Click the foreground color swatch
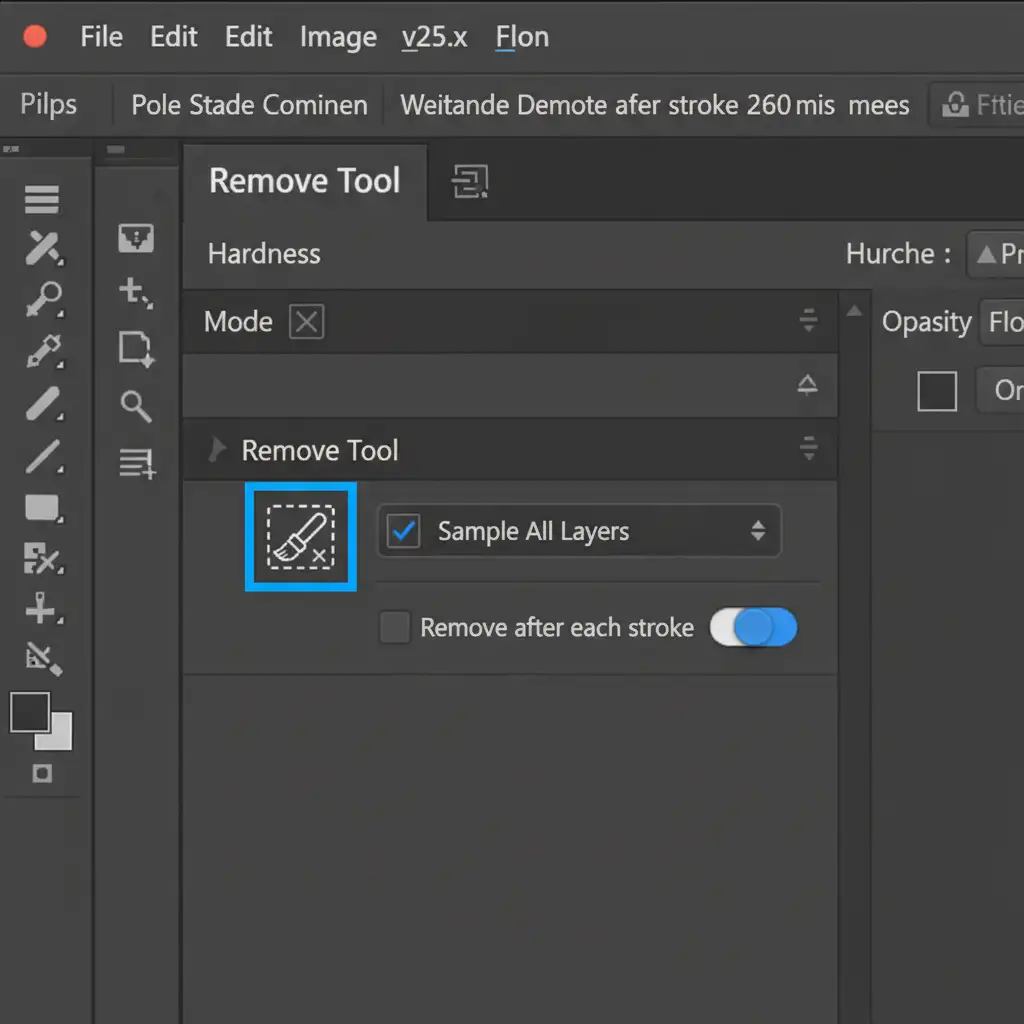The width and height of the screenshot is (1024, 1024). pos(30,712)
